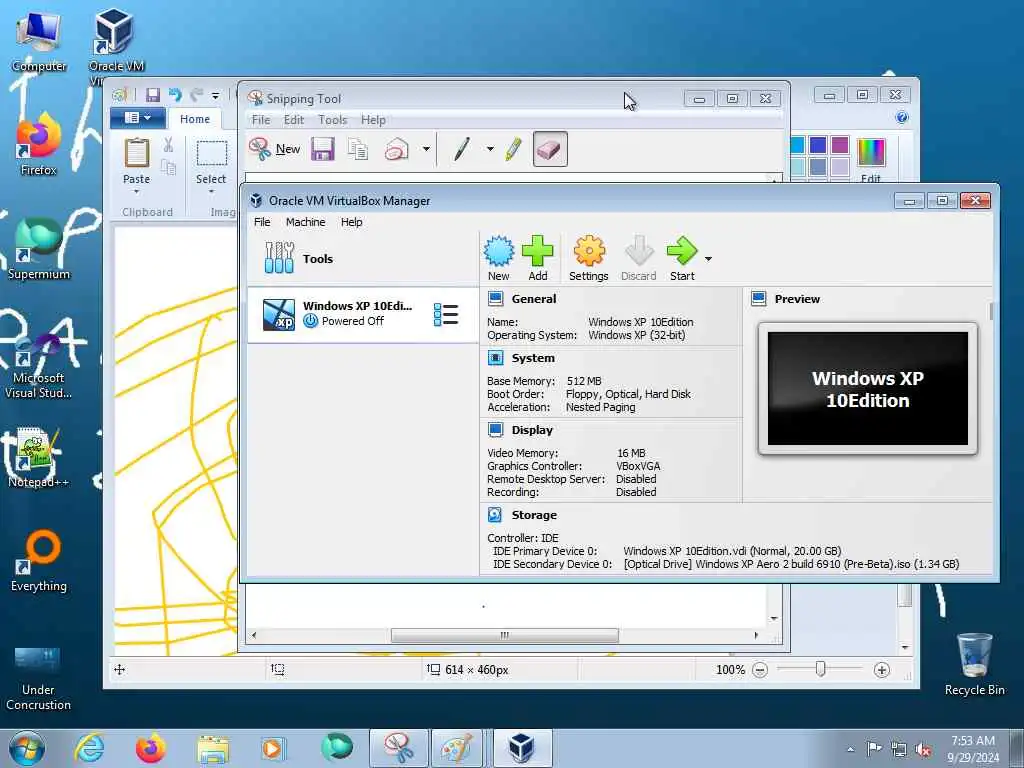This screenshot has width=1024, height=768.
Task: Click Paint zoom out minus button
Action: coord(760,669)
